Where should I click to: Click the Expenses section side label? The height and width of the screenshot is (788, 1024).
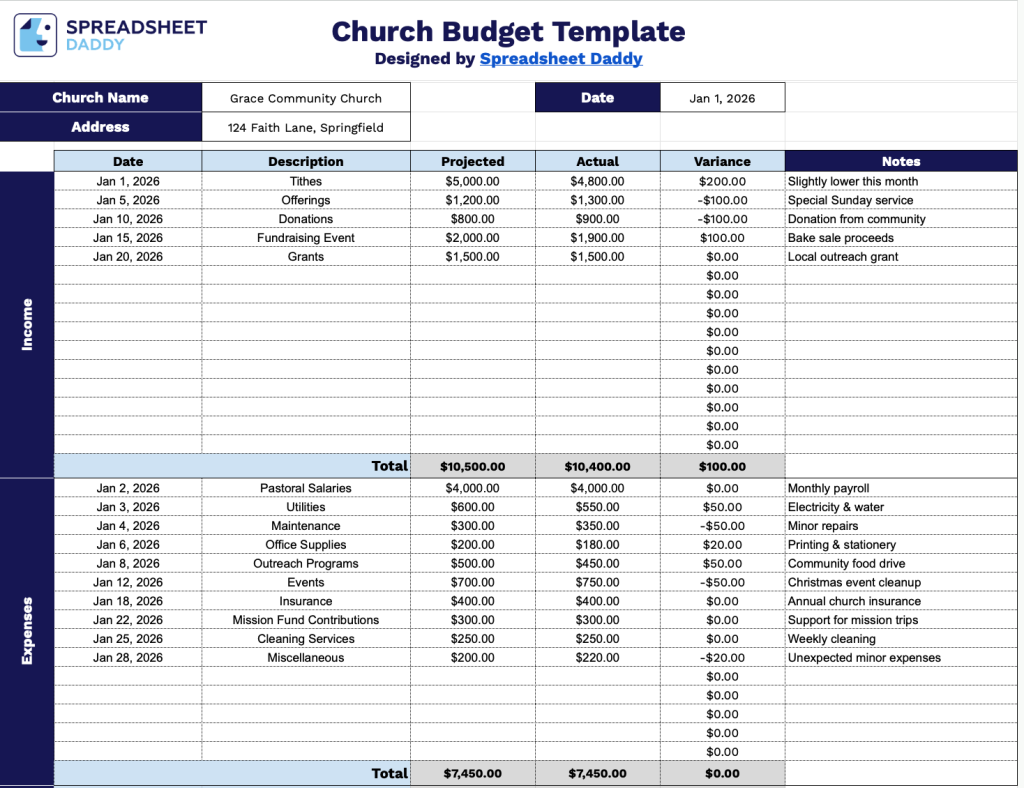click(27, 630)
